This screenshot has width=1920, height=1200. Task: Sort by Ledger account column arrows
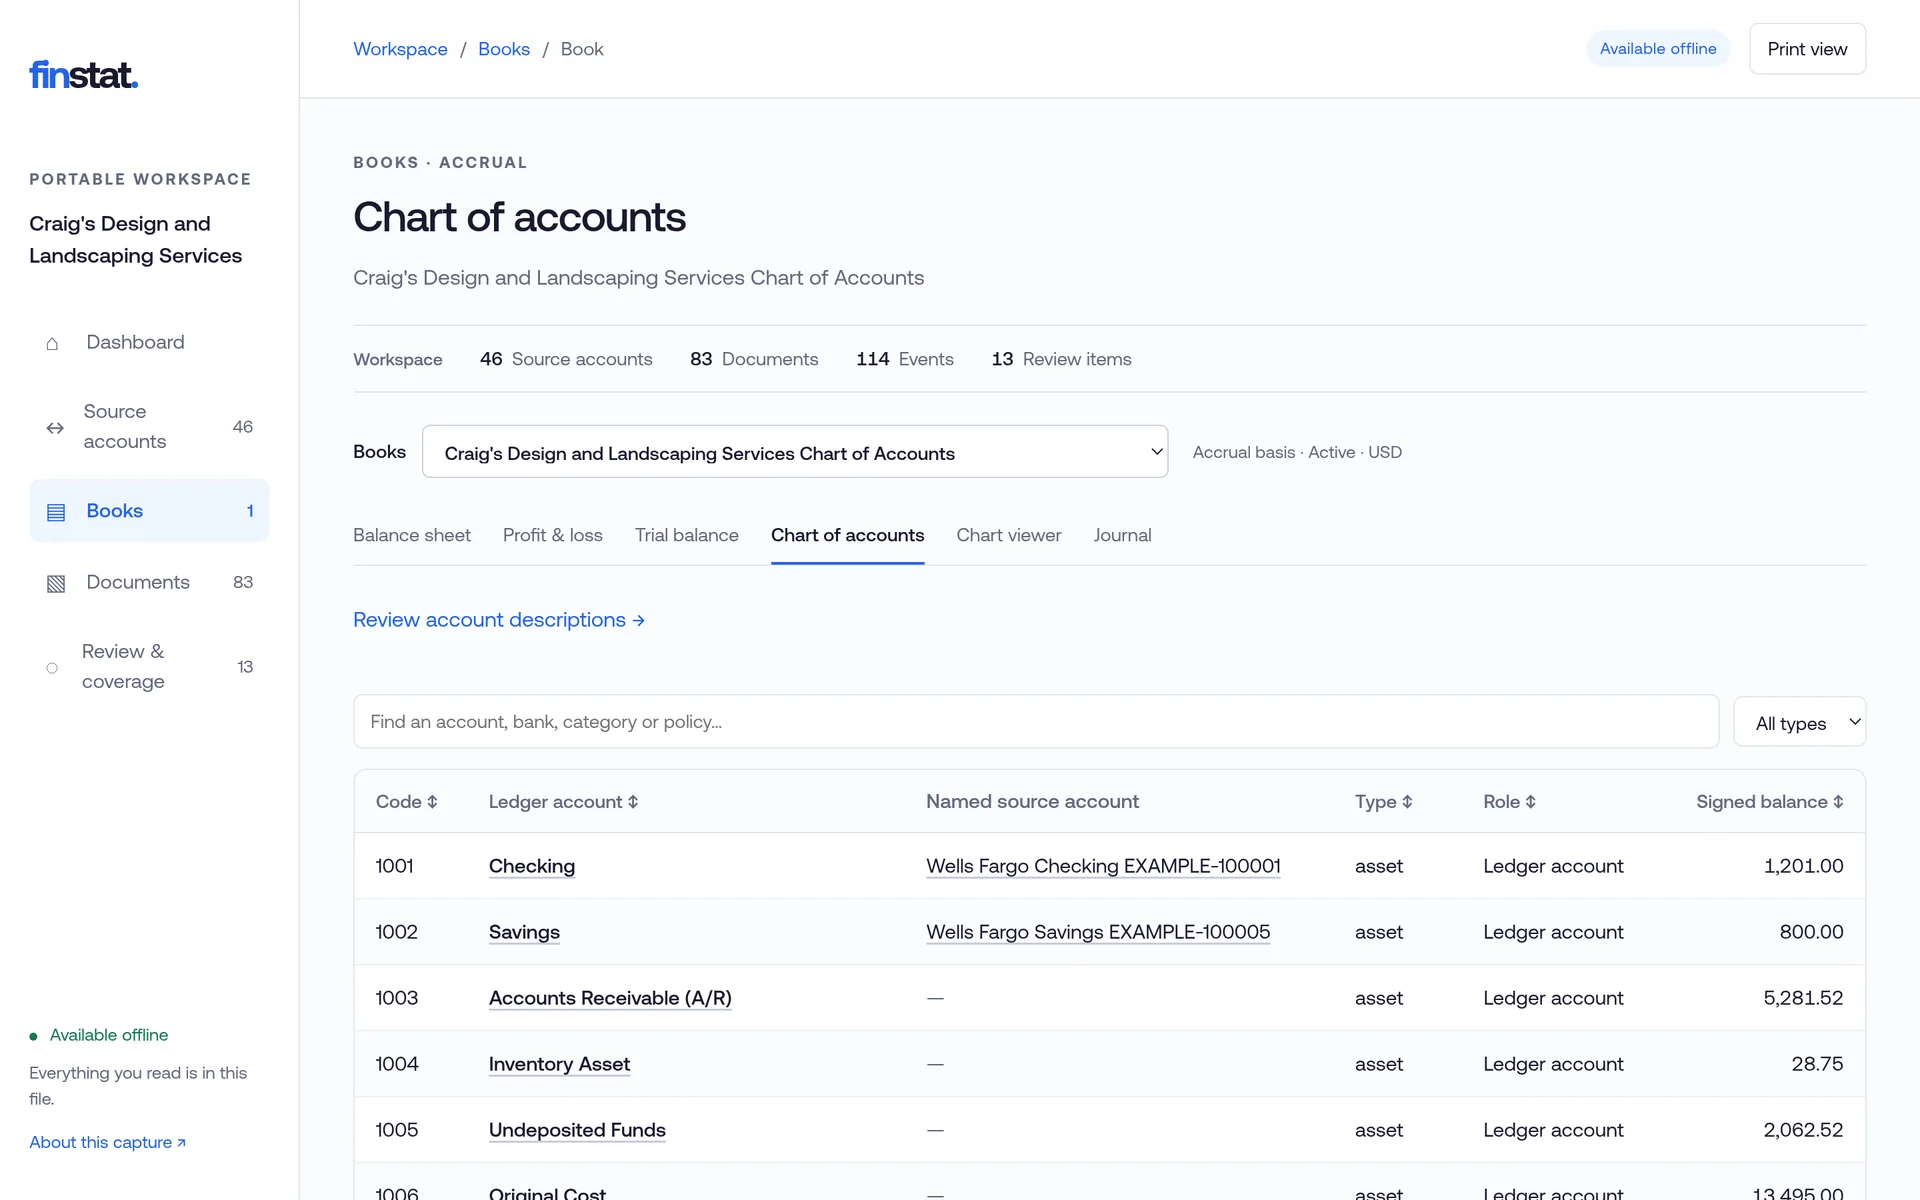pos(633,802)
